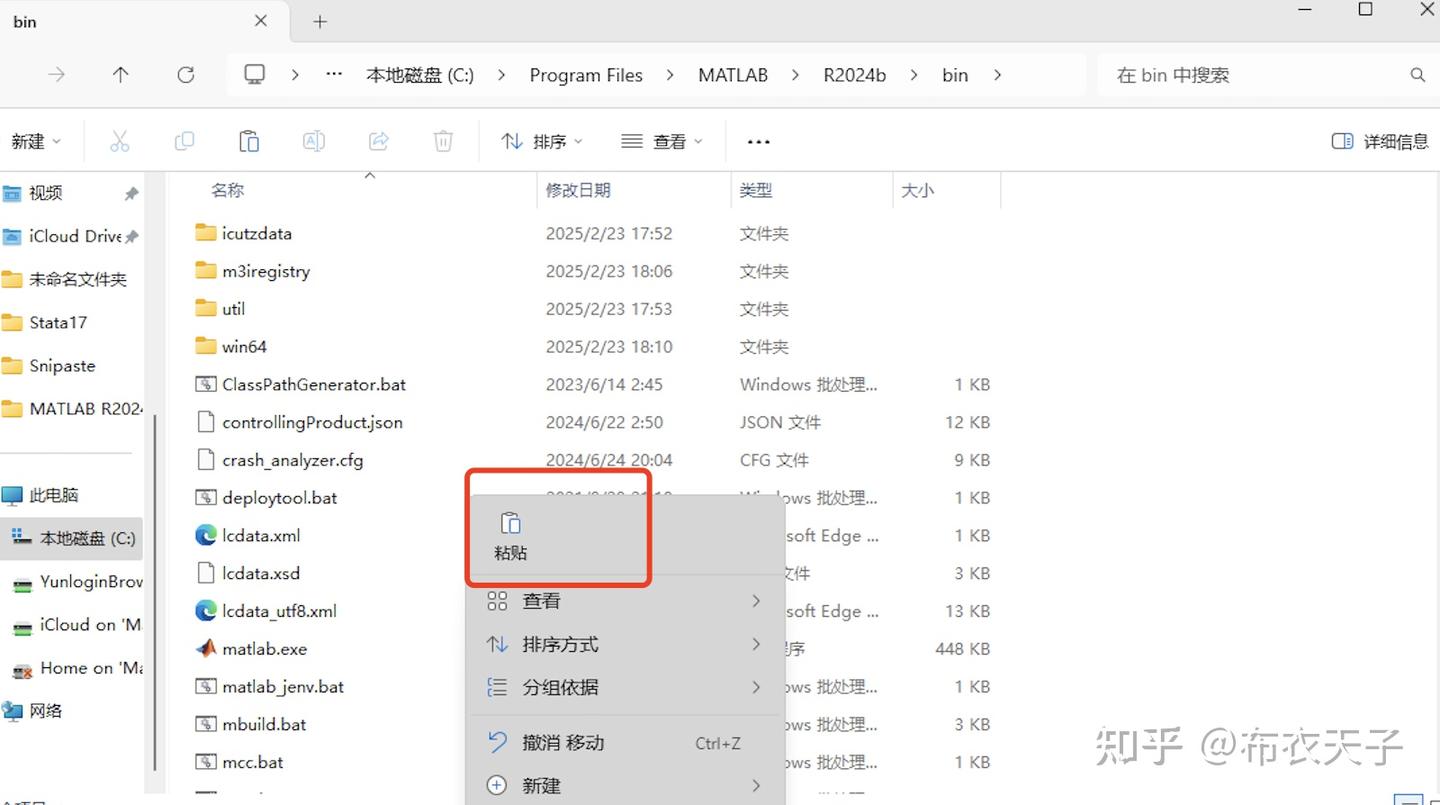Navigate up one folder level
This screenshot has height=805, width=1440.
click(121, 74)
